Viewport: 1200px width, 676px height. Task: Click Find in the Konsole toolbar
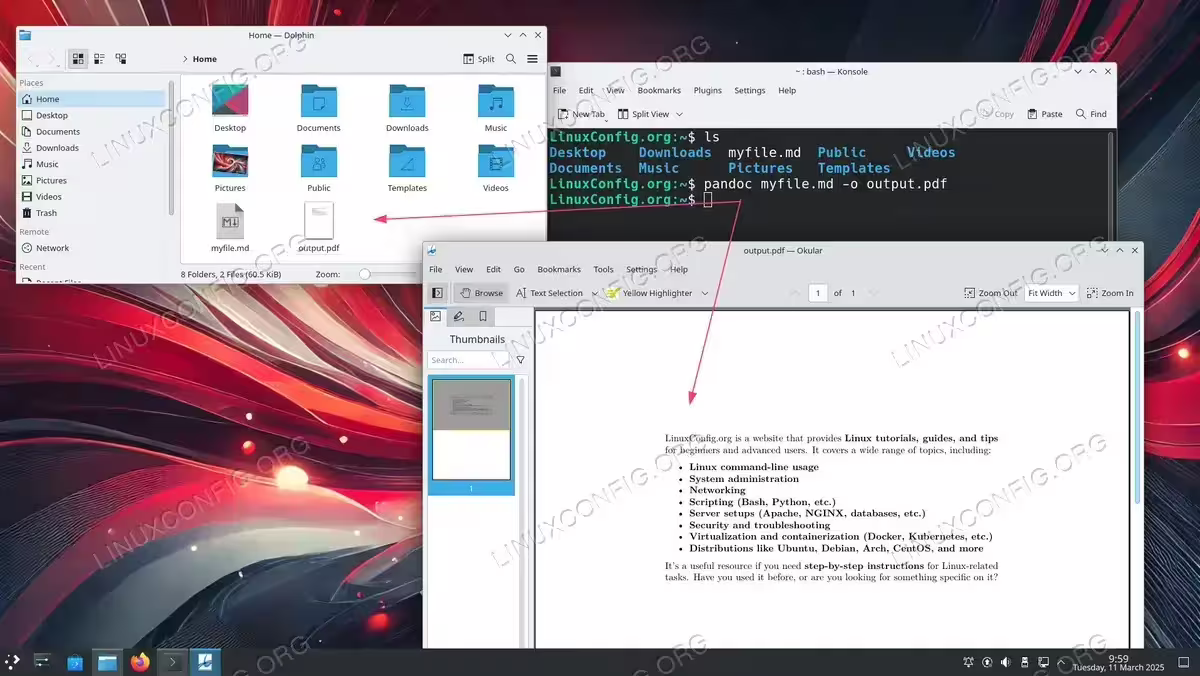click(x=1091, y=114)
